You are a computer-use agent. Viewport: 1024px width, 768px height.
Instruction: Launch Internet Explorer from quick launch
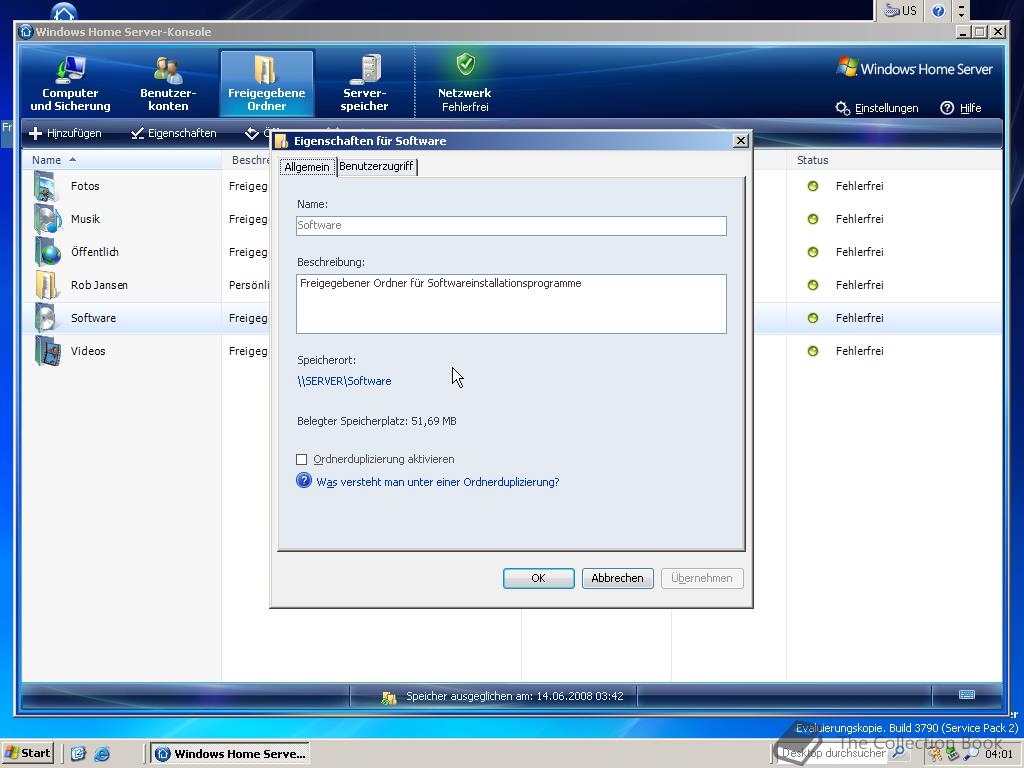coord(103,754)
